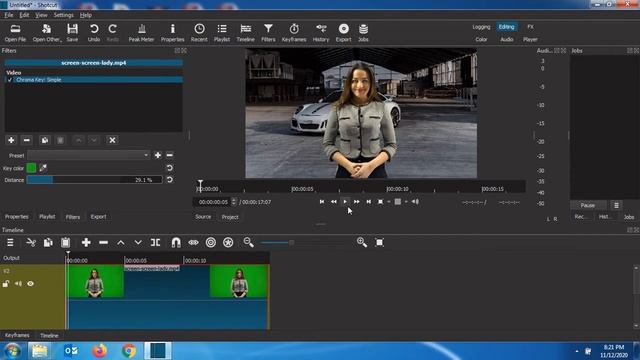Reset the Distance parameter
This screenshot has height=360, width=640.
(170, 180)
